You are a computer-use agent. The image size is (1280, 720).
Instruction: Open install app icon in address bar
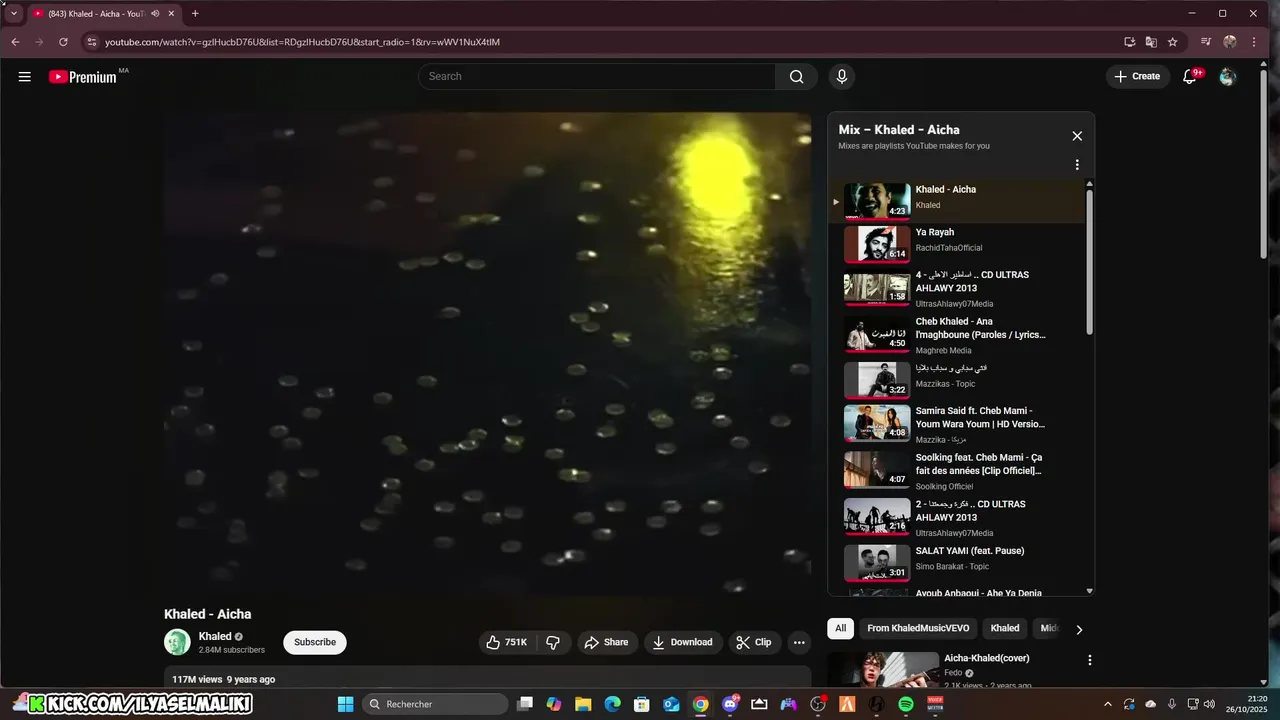click(x=1129, y=42)
